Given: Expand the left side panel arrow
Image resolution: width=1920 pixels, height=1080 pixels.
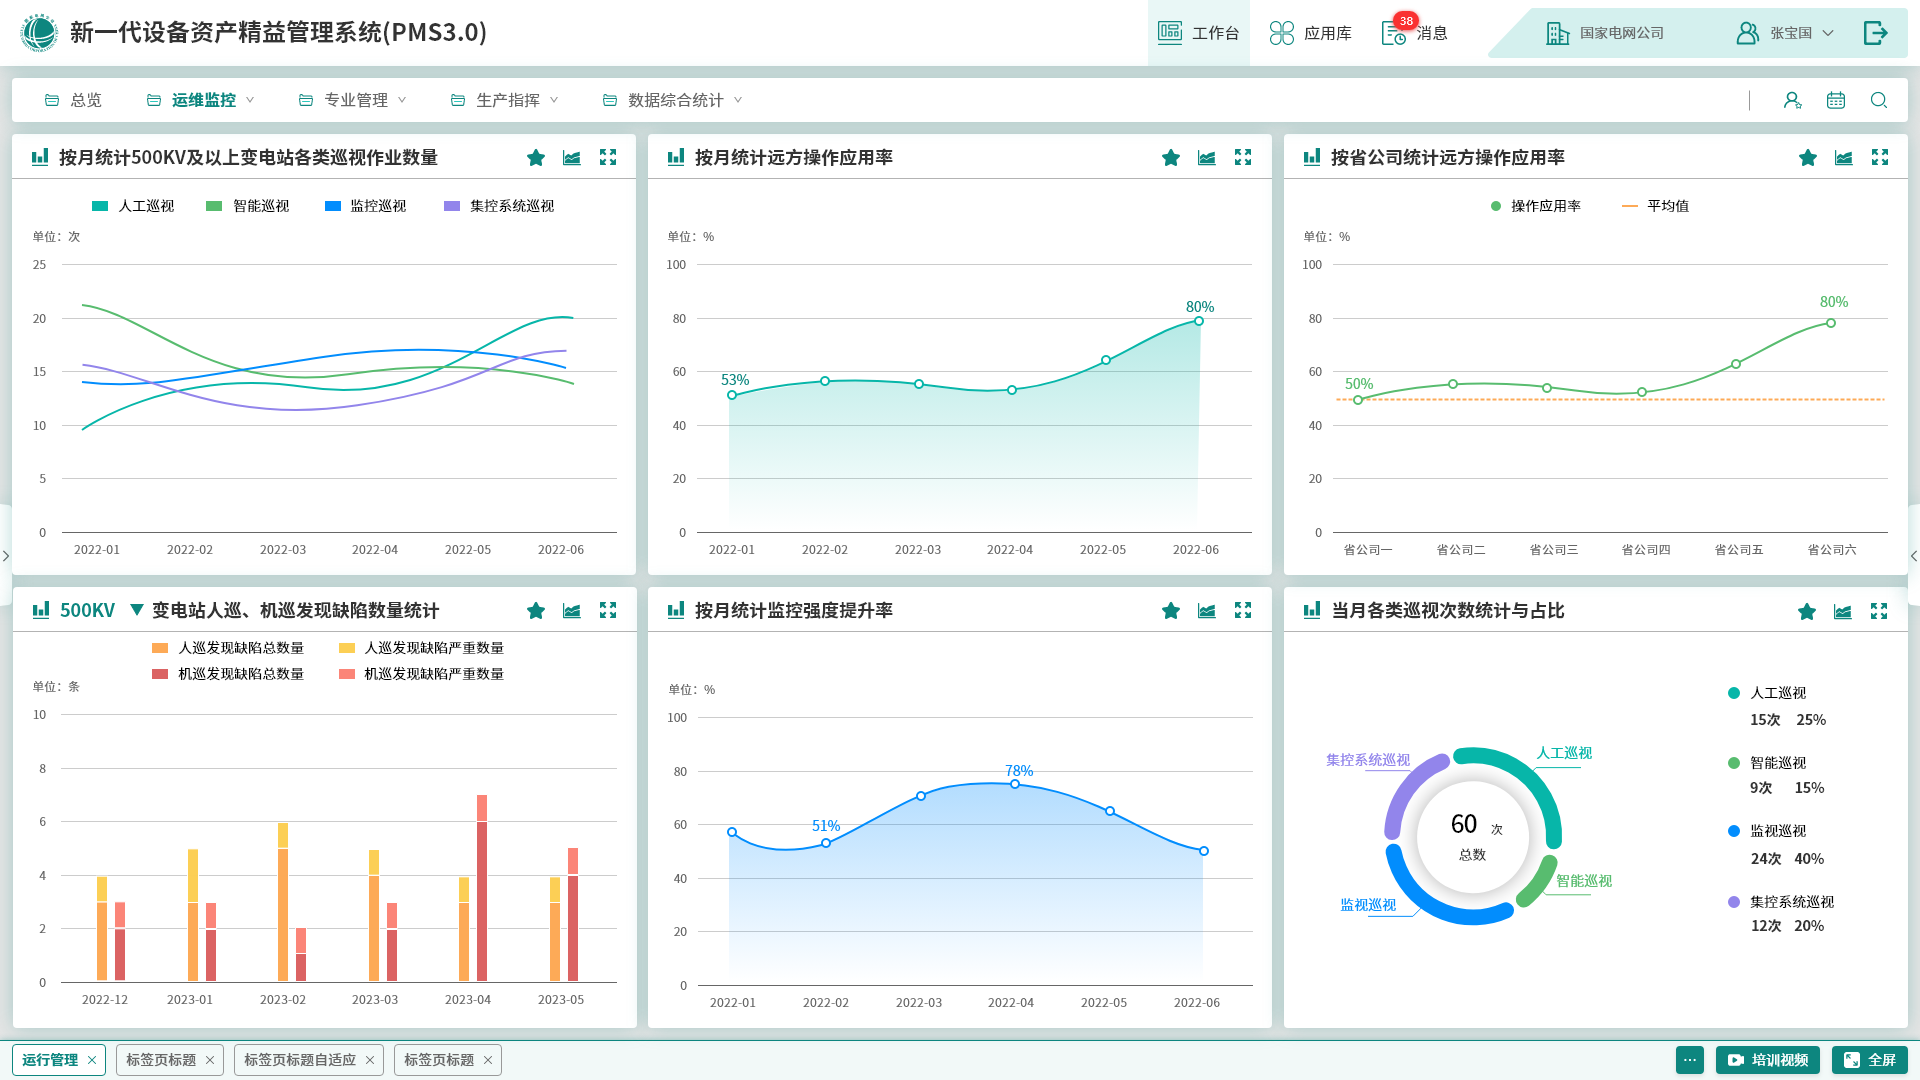Looking at the screenshot, I should (6, 556).
